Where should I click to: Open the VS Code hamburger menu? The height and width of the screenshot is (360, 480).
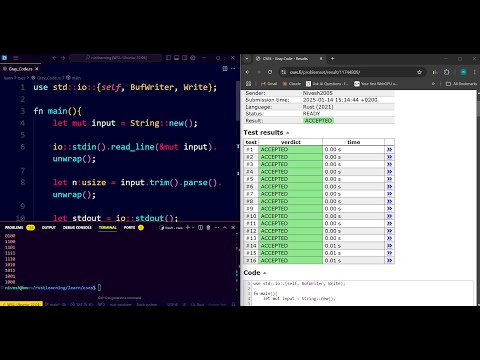[16, 58]
